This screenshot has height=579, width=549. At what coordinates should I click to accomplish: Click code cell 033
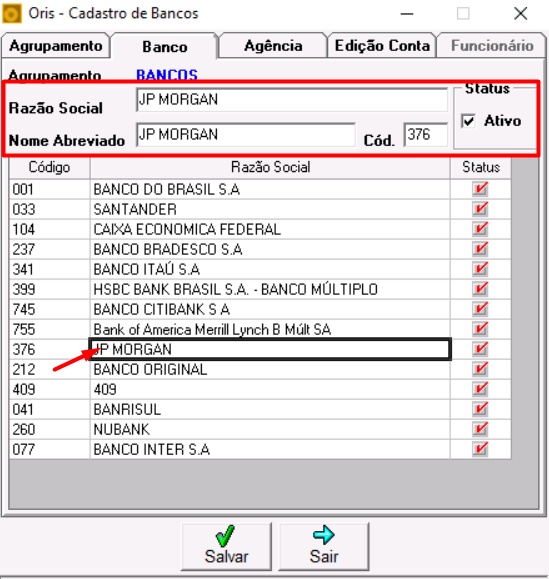pyautogui.click(x=49, y=209)
